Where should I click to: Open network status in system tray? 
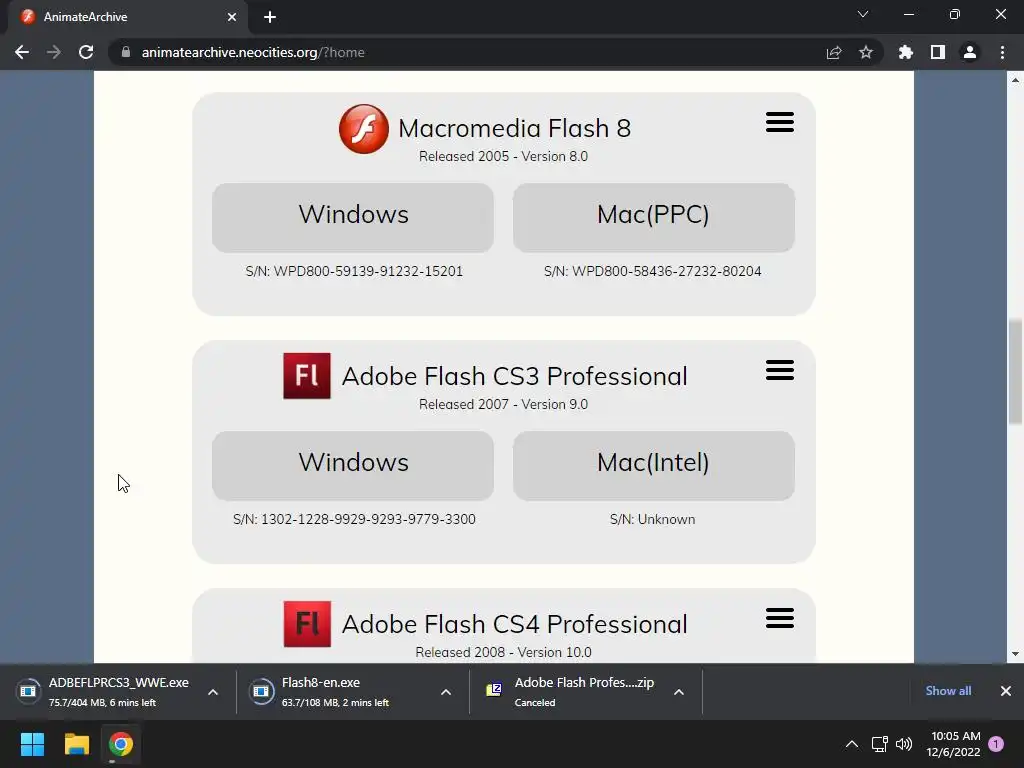pyautogui.click(x=879, y=744)
